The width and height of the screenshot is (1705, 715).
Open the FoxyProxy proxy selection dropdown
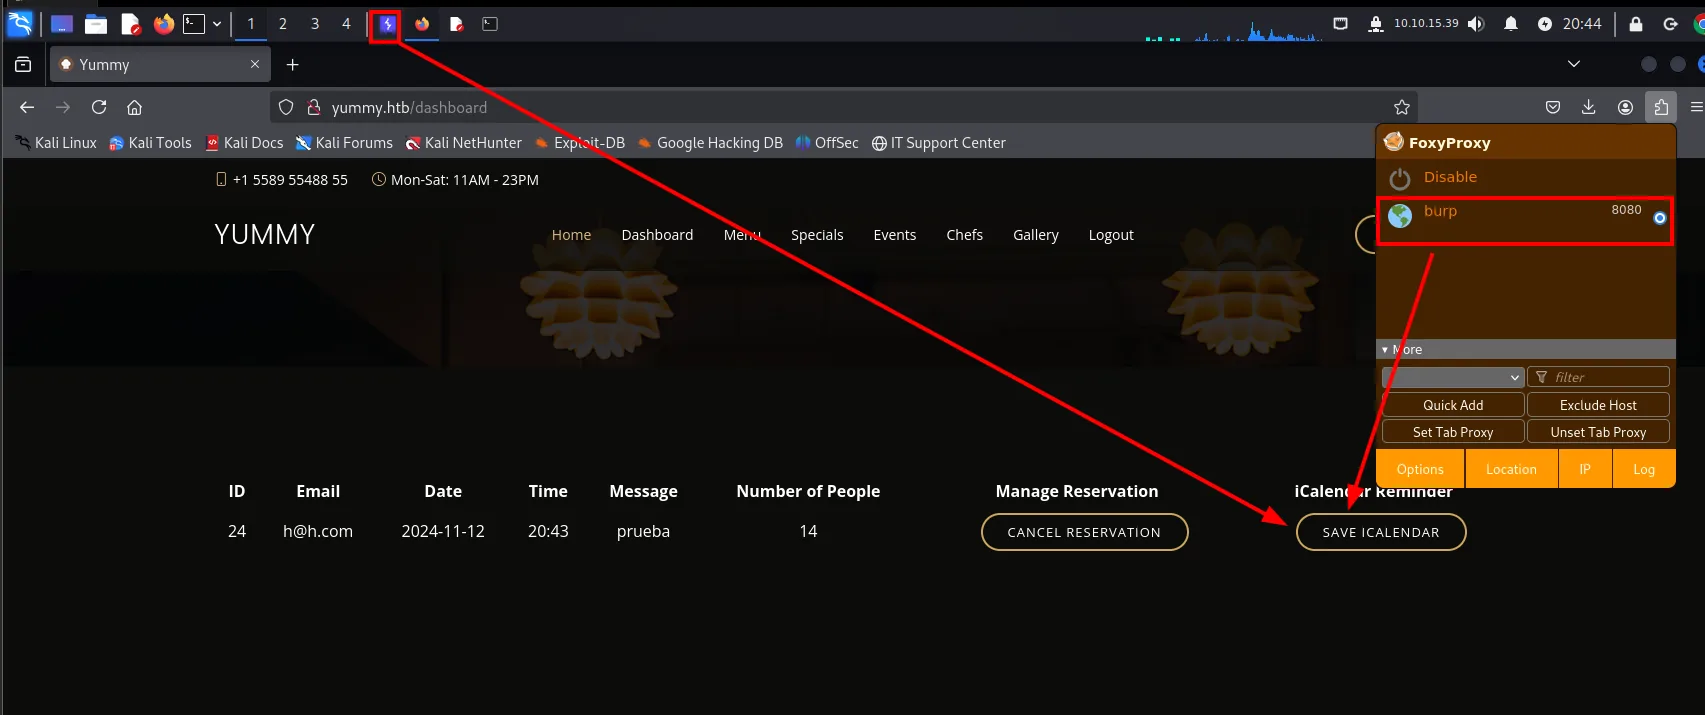click(x=1453, y=377)
